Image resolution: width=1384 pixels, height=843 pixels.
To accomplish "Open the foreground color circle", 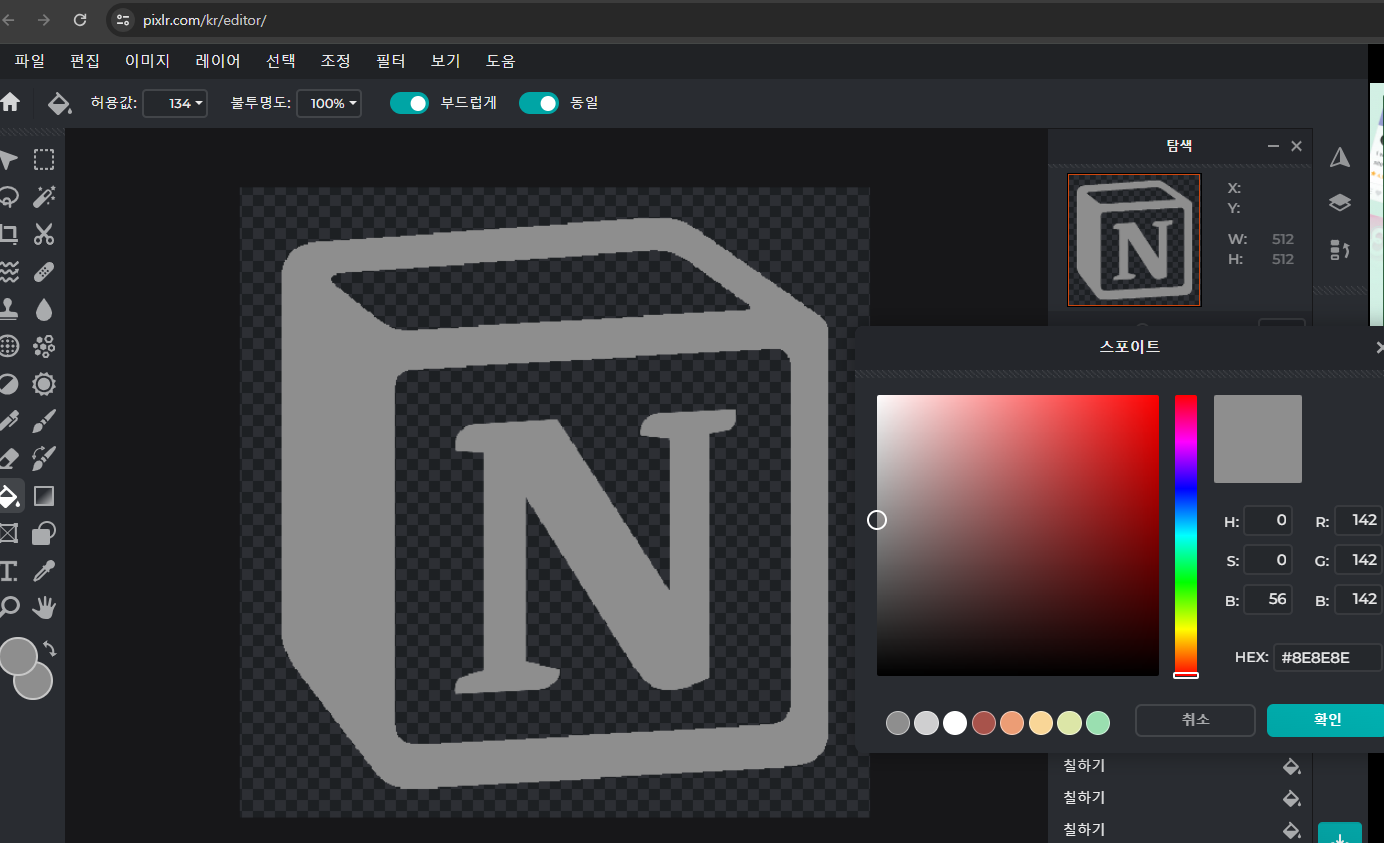I will [x=17, y=657].
